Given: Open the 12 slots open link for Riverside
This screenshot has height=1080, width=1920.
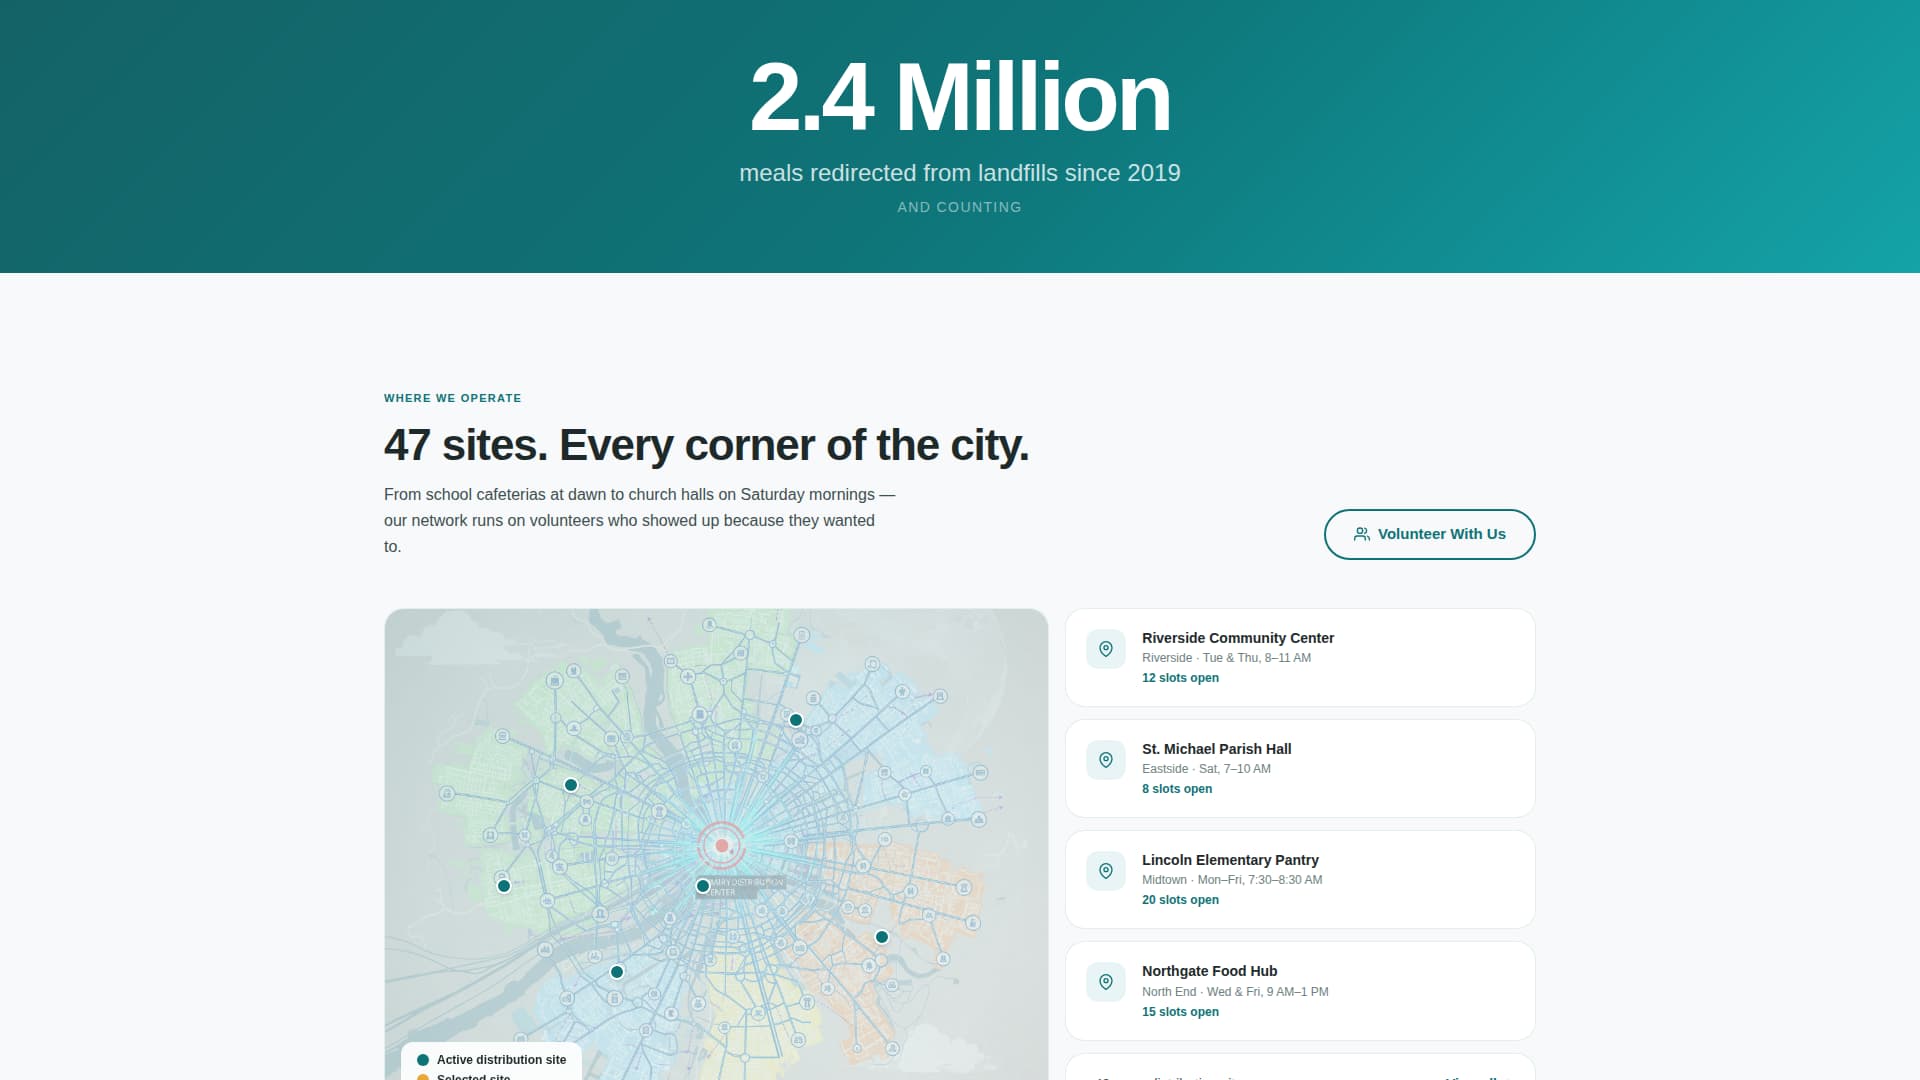Looking at the screenshot, I should click(1180, 678).
